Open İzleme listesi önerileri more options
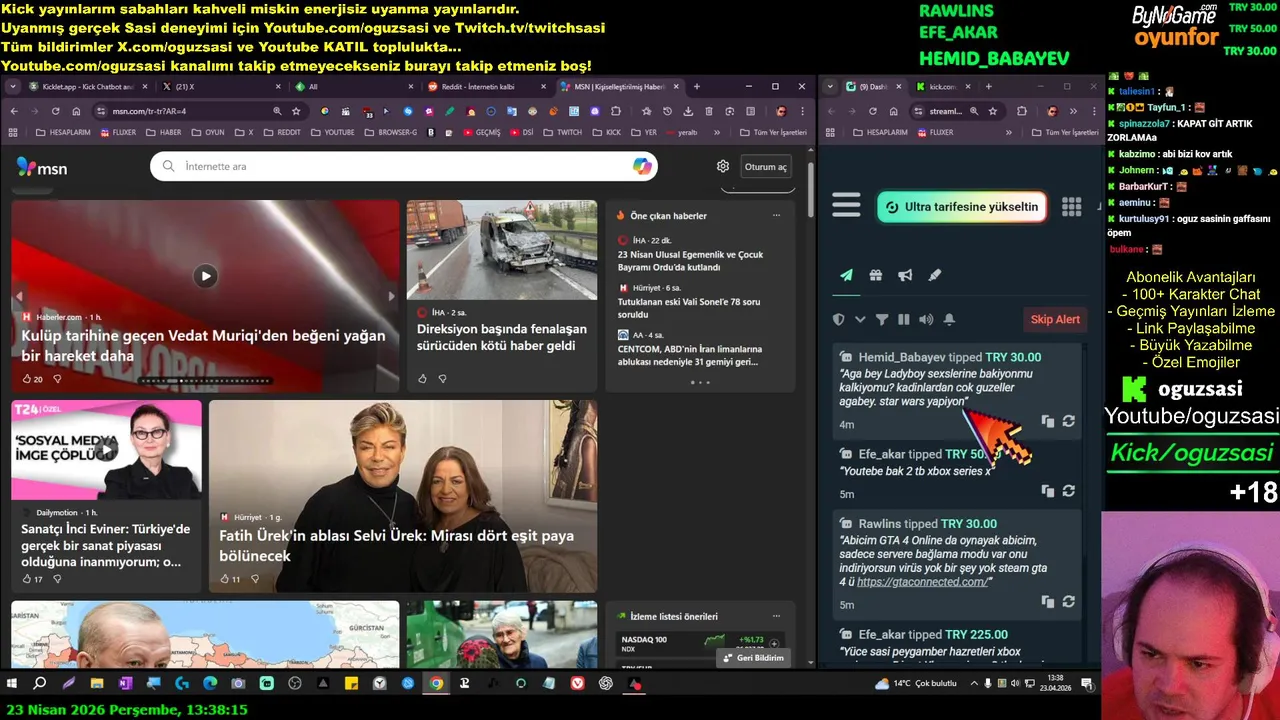The height and width of the screenshot is (720, 1280). tap(776, 616)
